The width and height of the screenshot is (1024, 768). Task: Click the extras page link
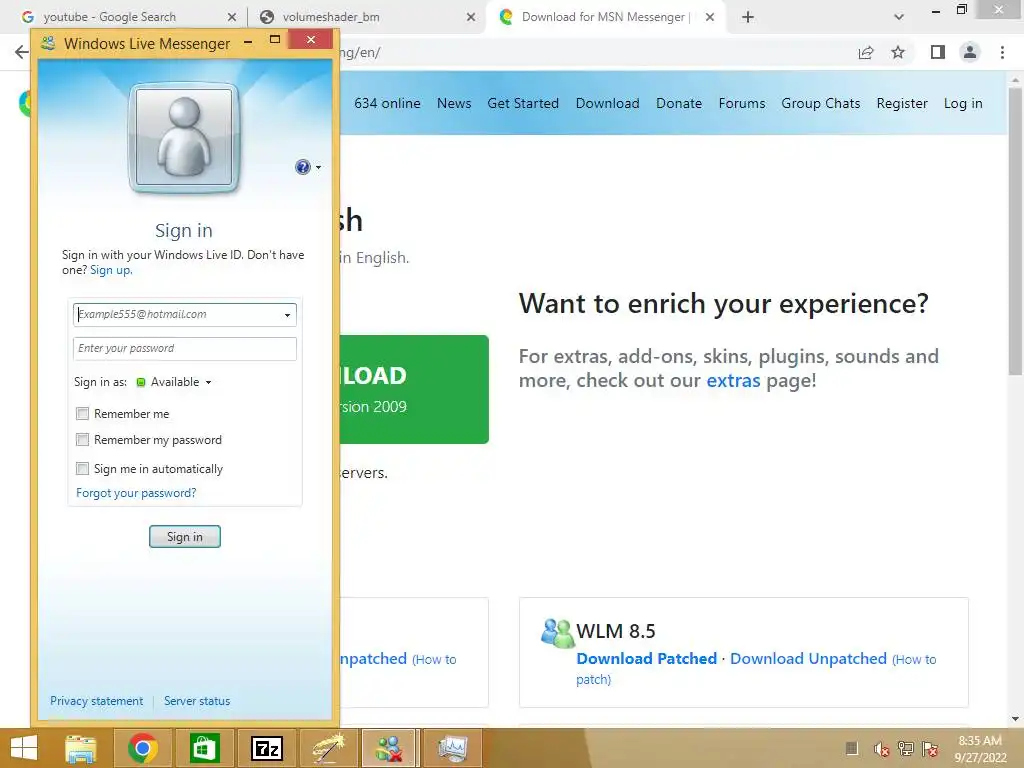(733, 381)
